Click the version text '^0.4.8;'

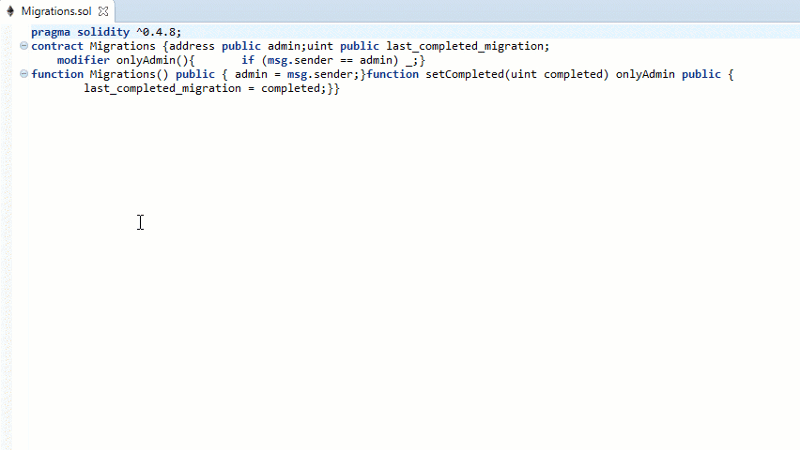coord(159,32)
